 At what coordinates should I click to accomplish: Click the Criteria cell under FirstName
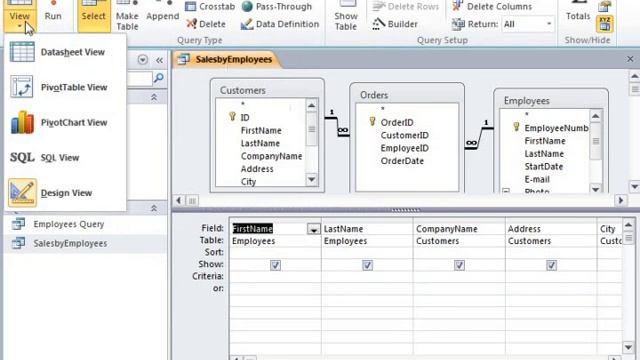point(275,277)
